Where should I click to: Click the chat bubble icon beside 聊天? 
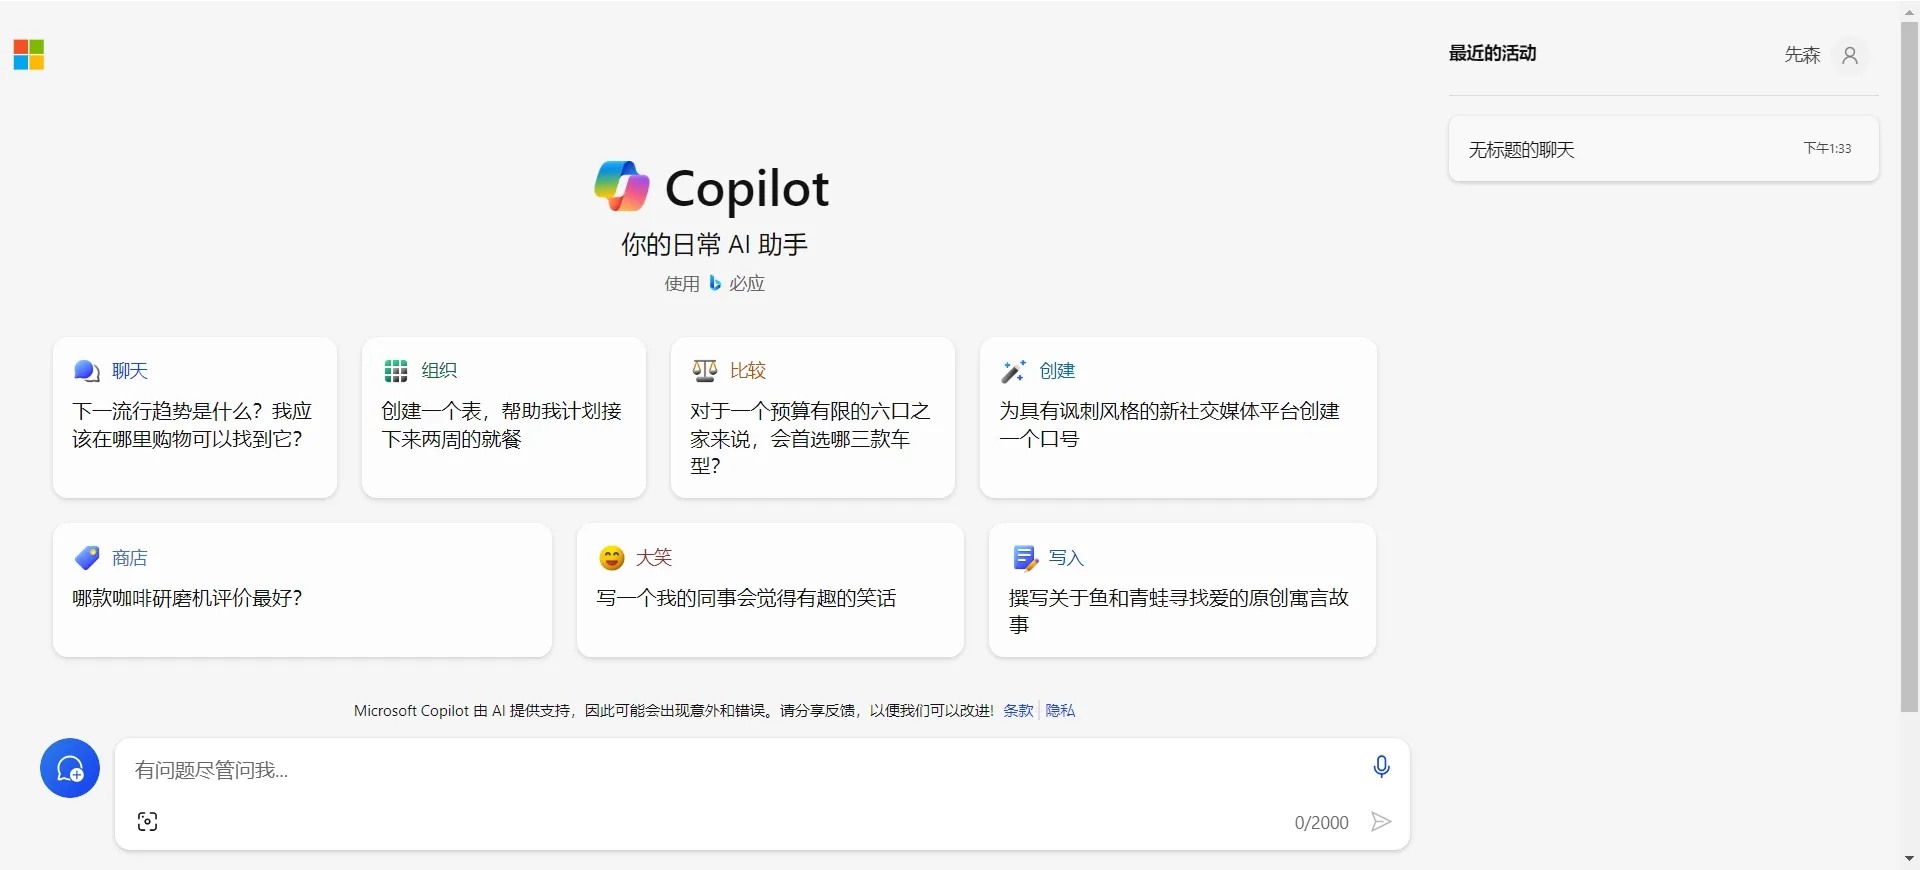tap(87, 371)
